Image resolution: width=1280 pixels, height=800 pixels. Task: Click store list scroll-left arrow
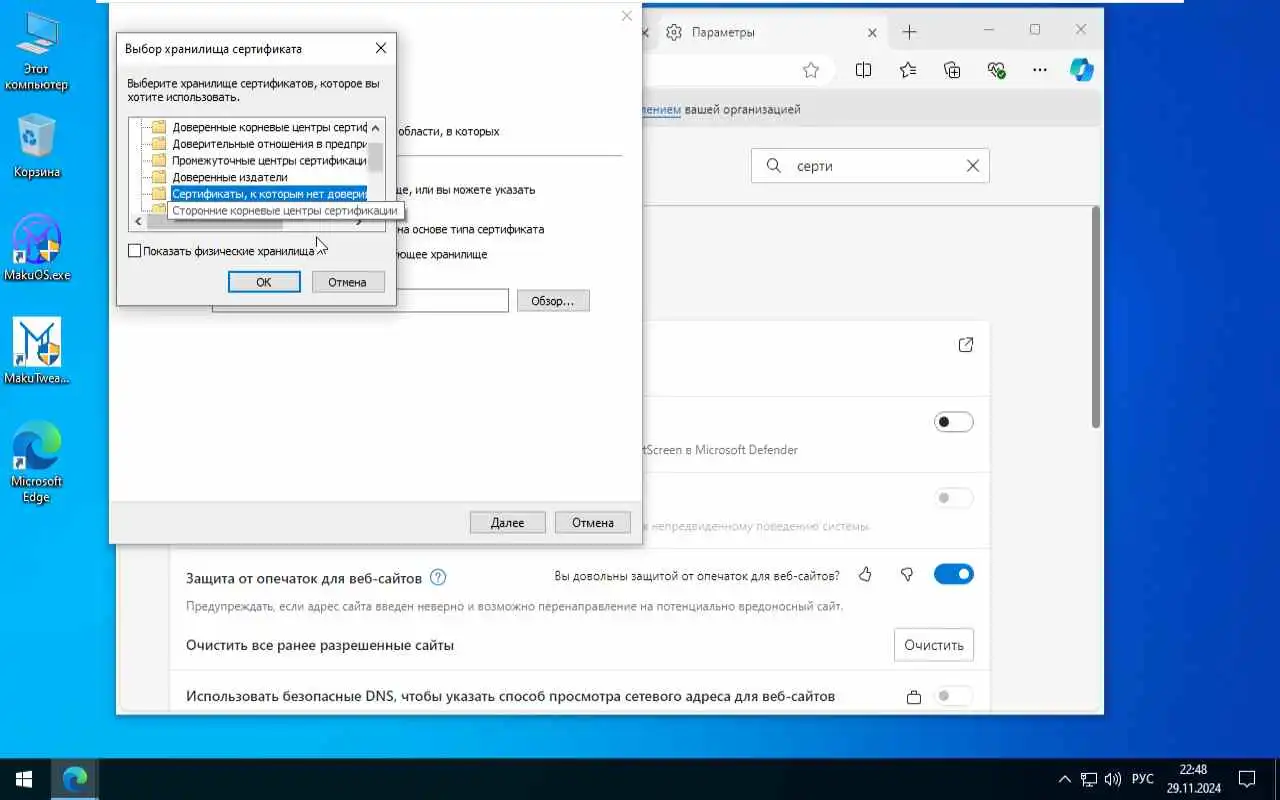(x=138, y=221)
